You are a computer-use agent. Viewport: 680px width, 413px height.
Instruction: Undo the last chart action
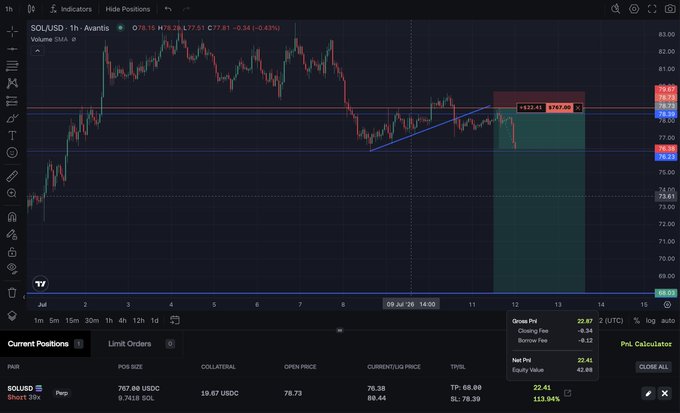click(168, 9)
